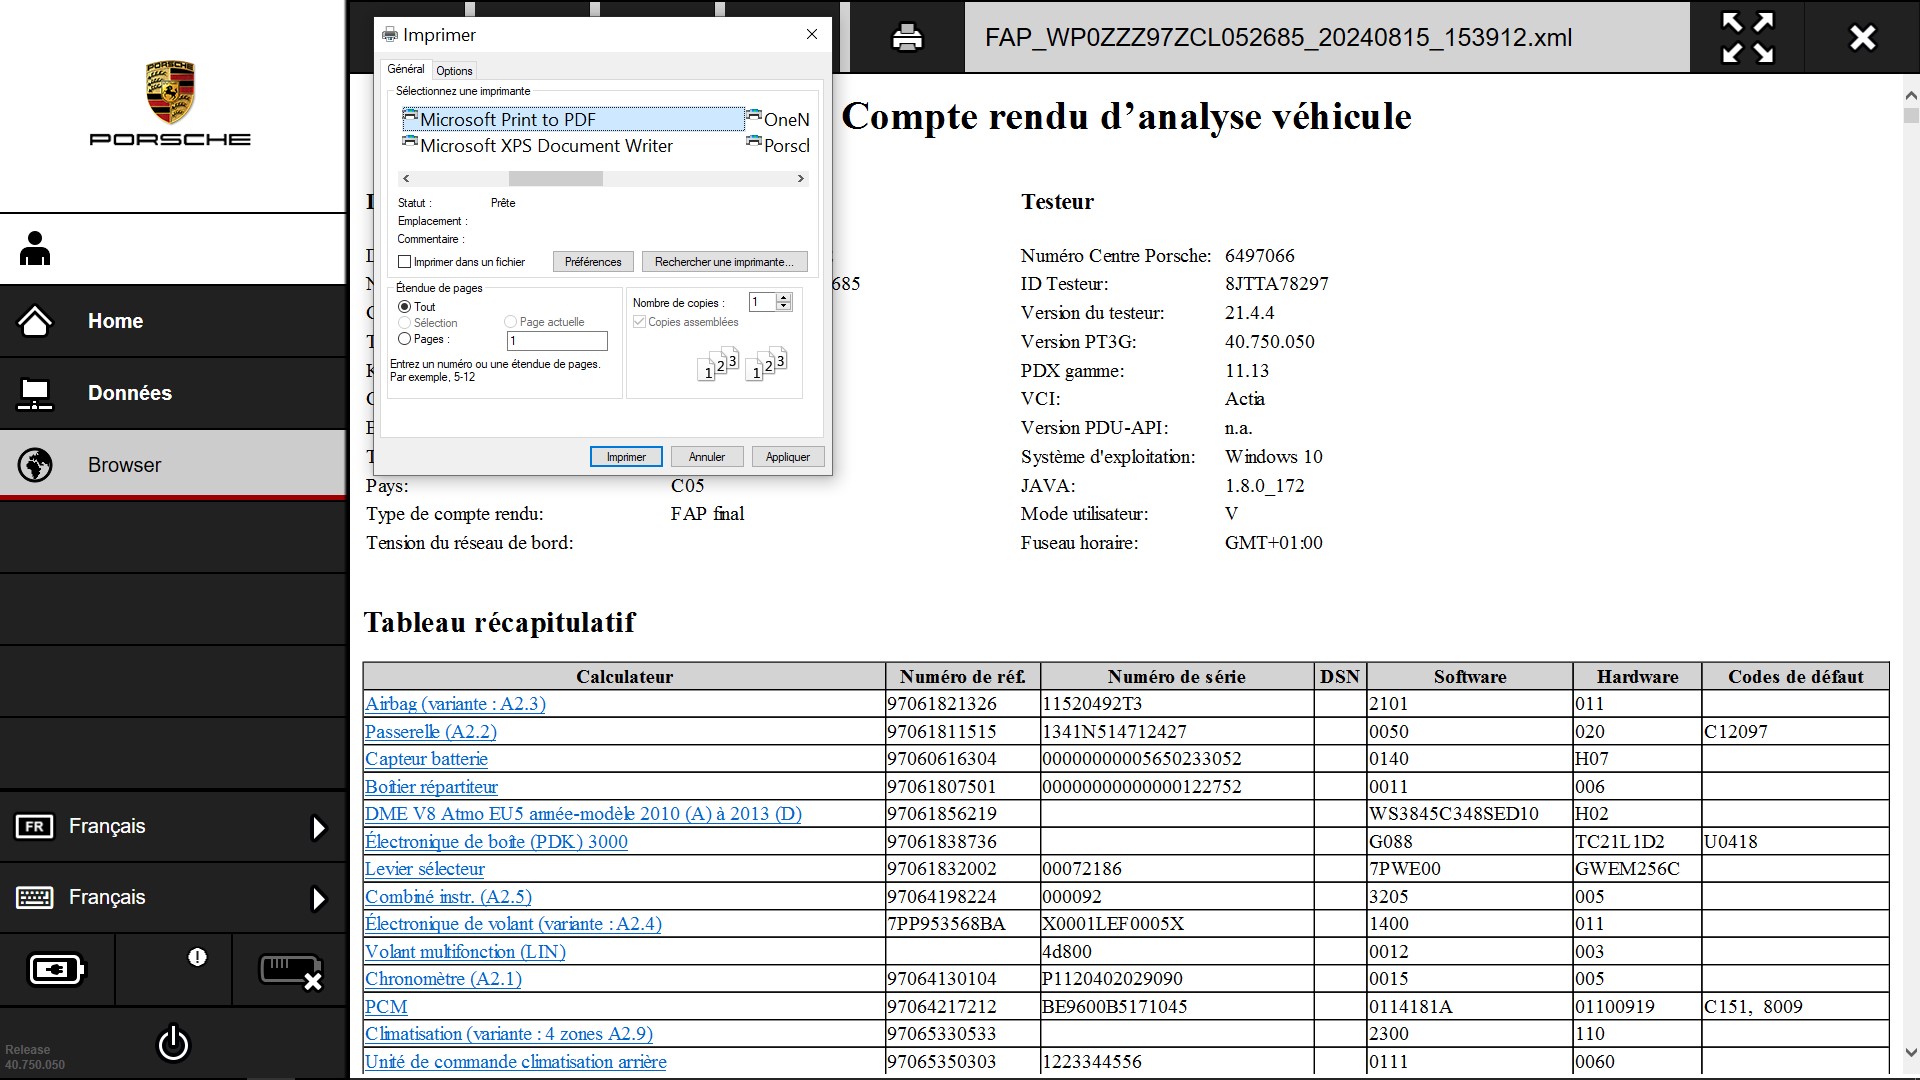Open the Airbag (variante : A2.3) link
Viewport: 1920px width, 1080px height.
coord(455,704)
